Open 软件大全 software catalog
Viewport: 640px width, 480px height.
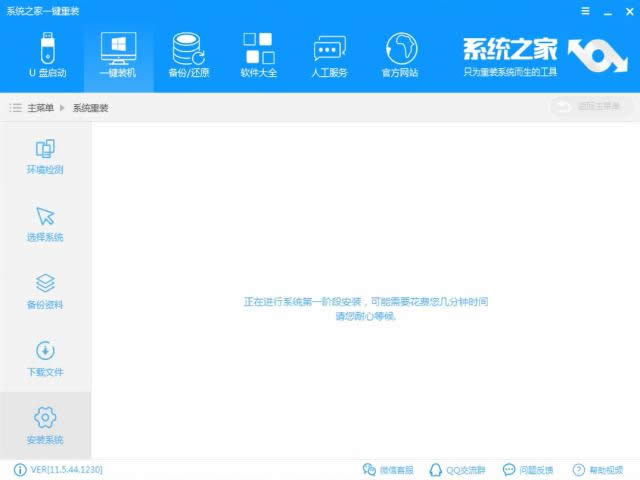pos(259,55)
